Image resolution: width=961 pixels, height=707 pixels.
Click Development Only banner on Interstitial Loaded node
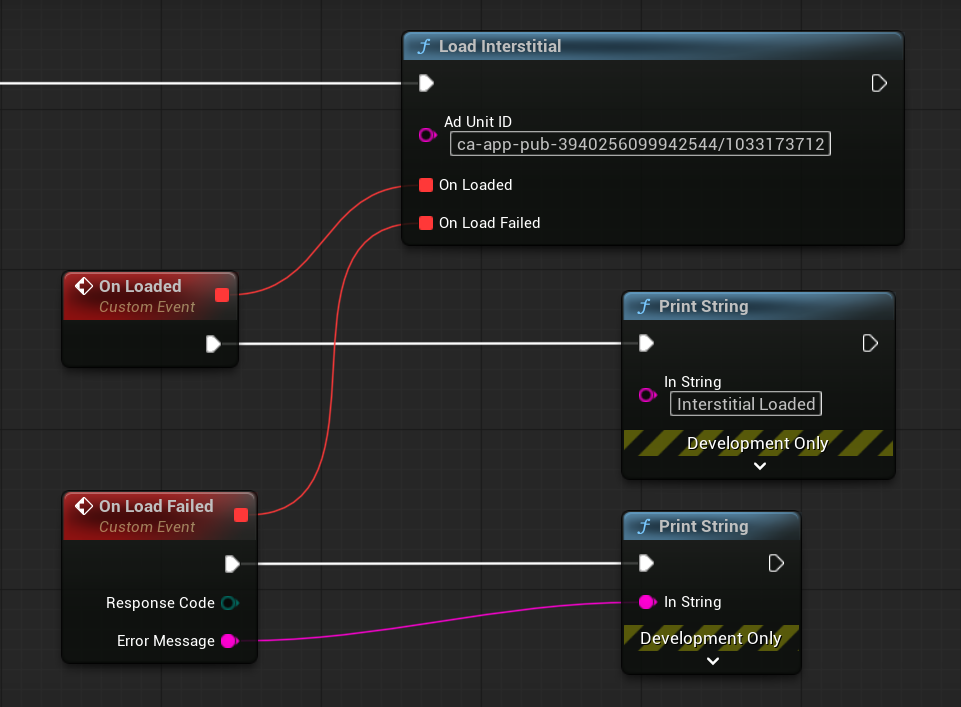[x=758, y=443]
